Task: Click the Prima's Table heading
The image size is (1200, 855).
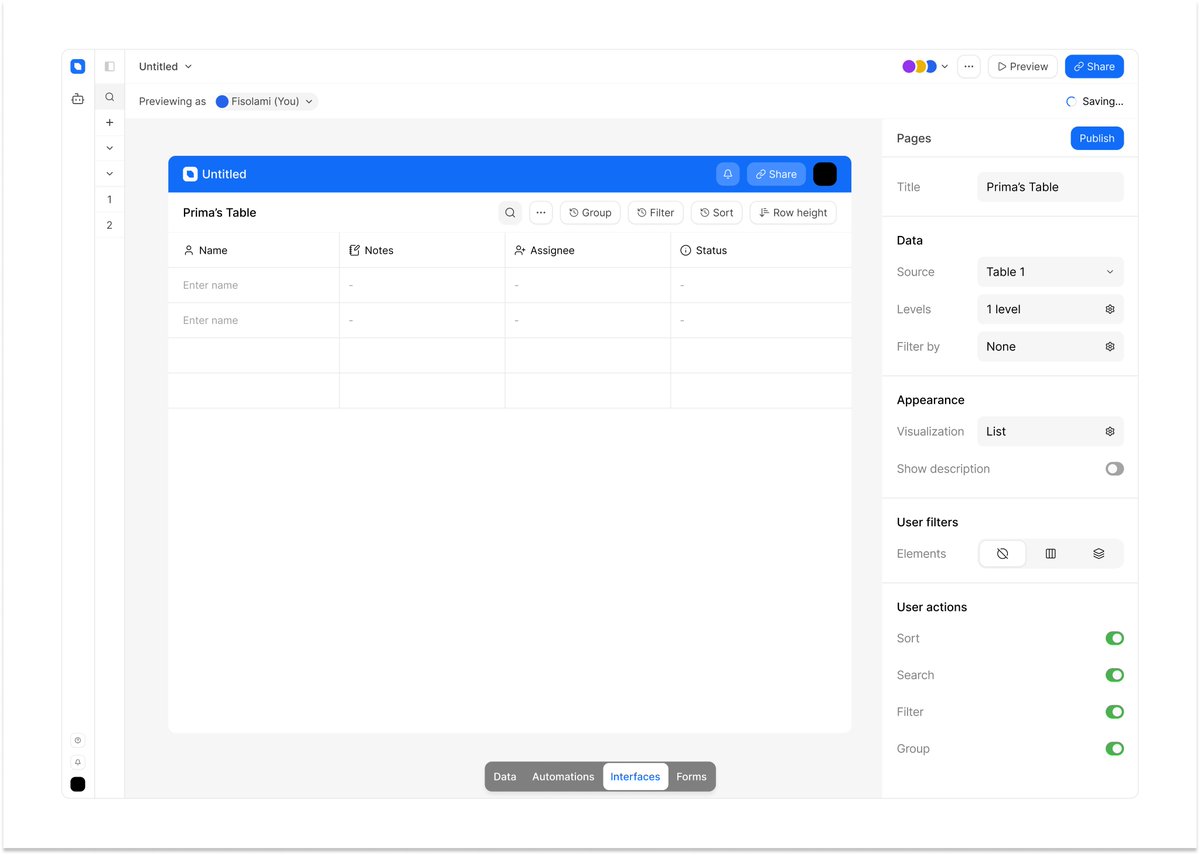Action: click(220, 213)
